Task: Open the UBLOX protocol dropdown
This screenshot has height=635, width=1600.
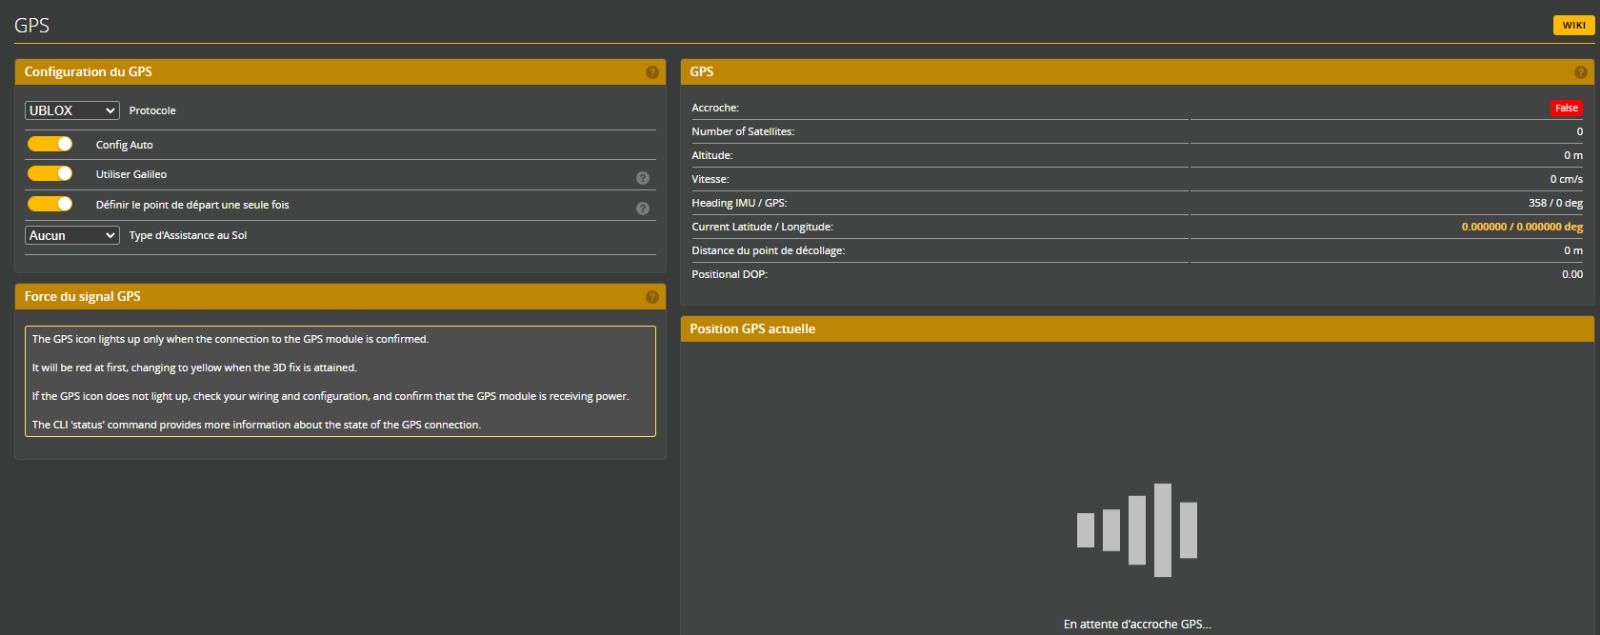Action: pyautogui.click(x=72, y=111)
